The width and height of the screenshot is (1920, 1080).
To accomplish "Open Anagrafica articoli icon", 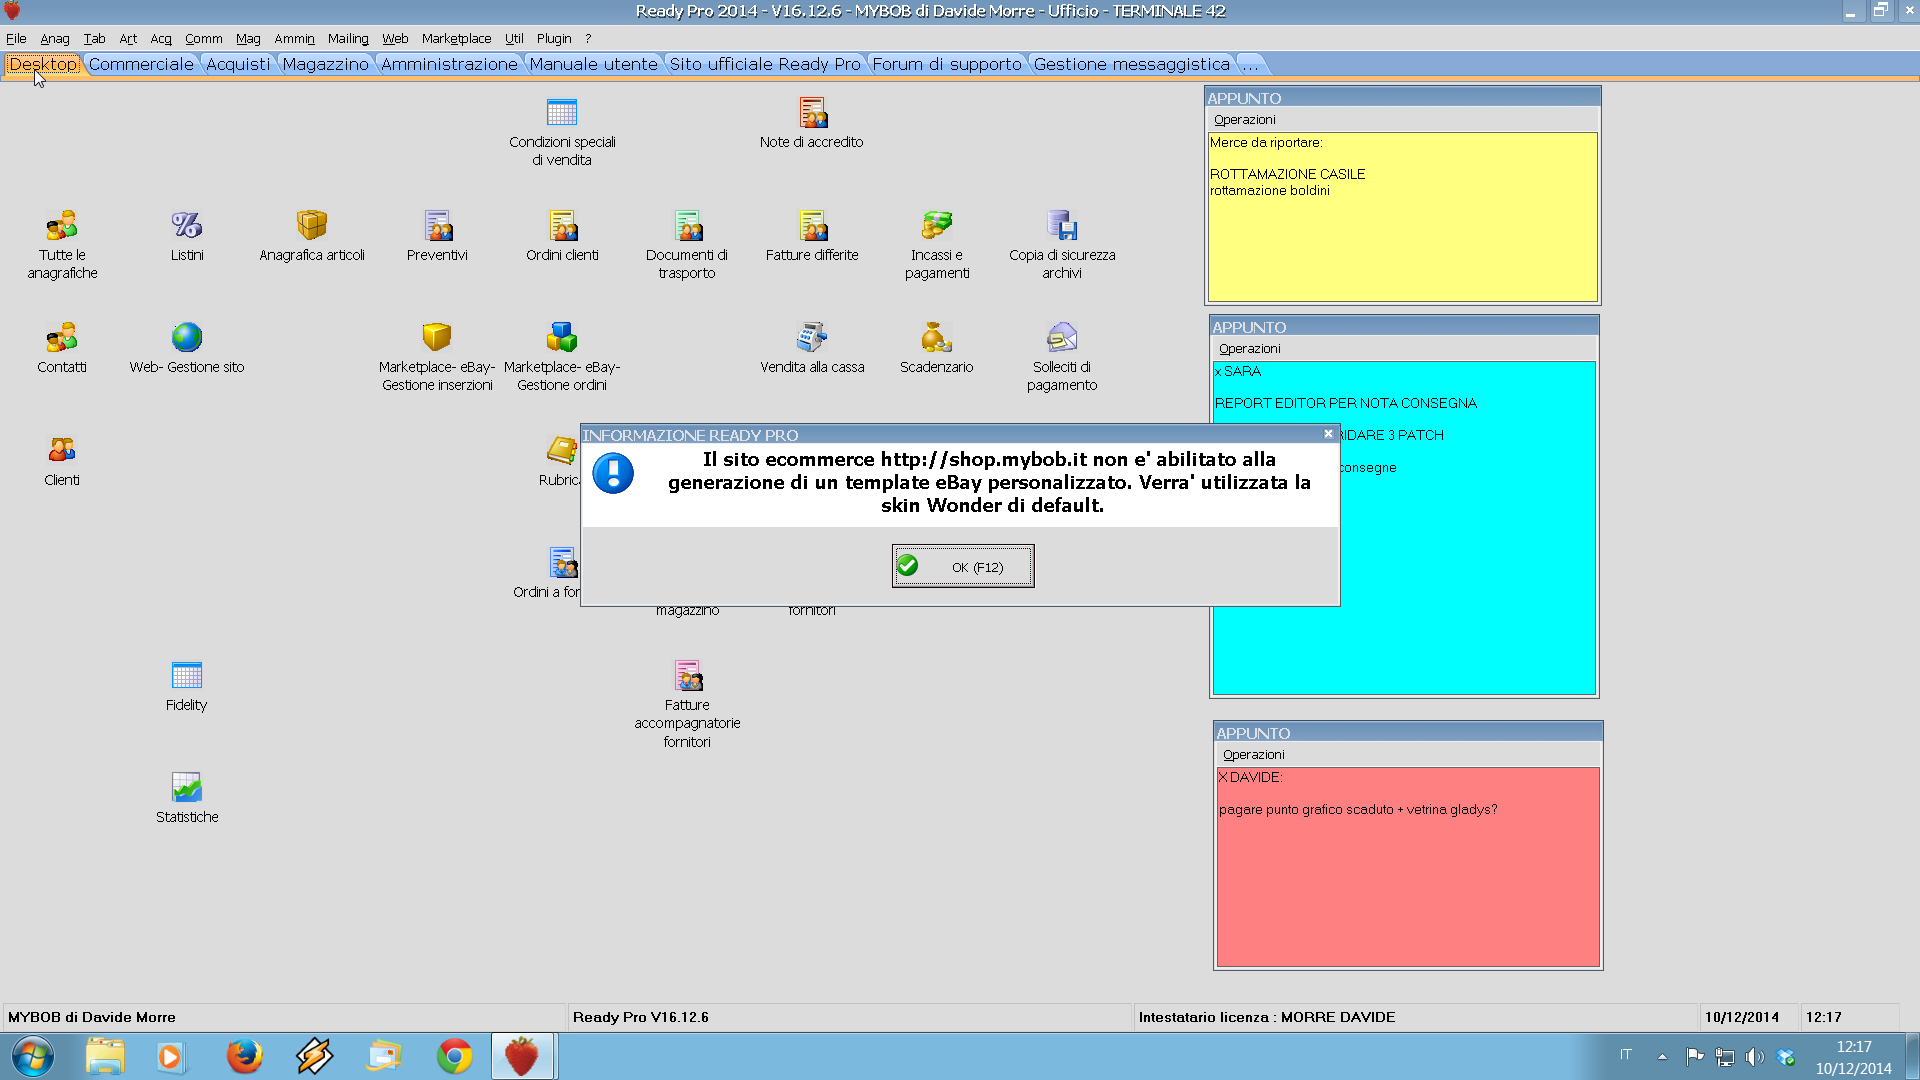I will coord(312,225).
